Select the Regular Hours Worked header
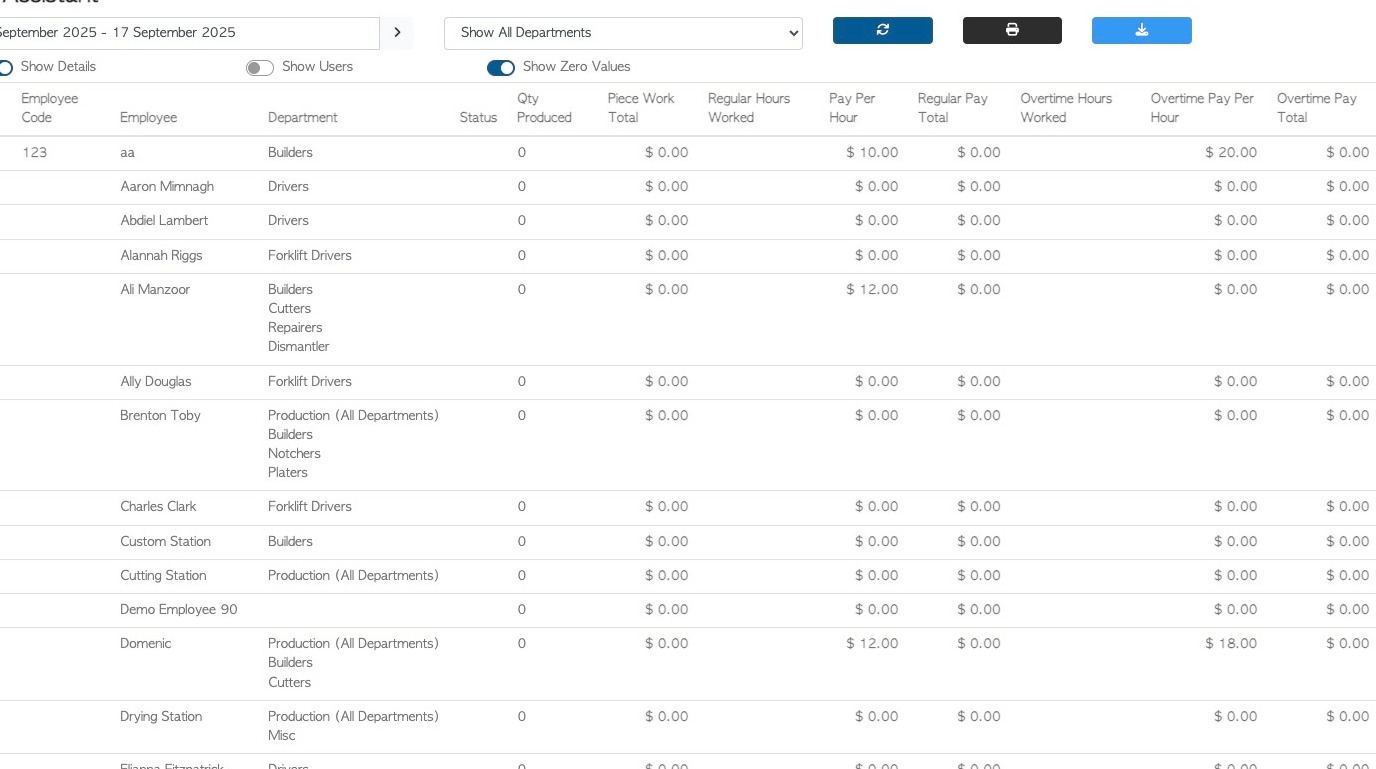 tap(748, 108)
